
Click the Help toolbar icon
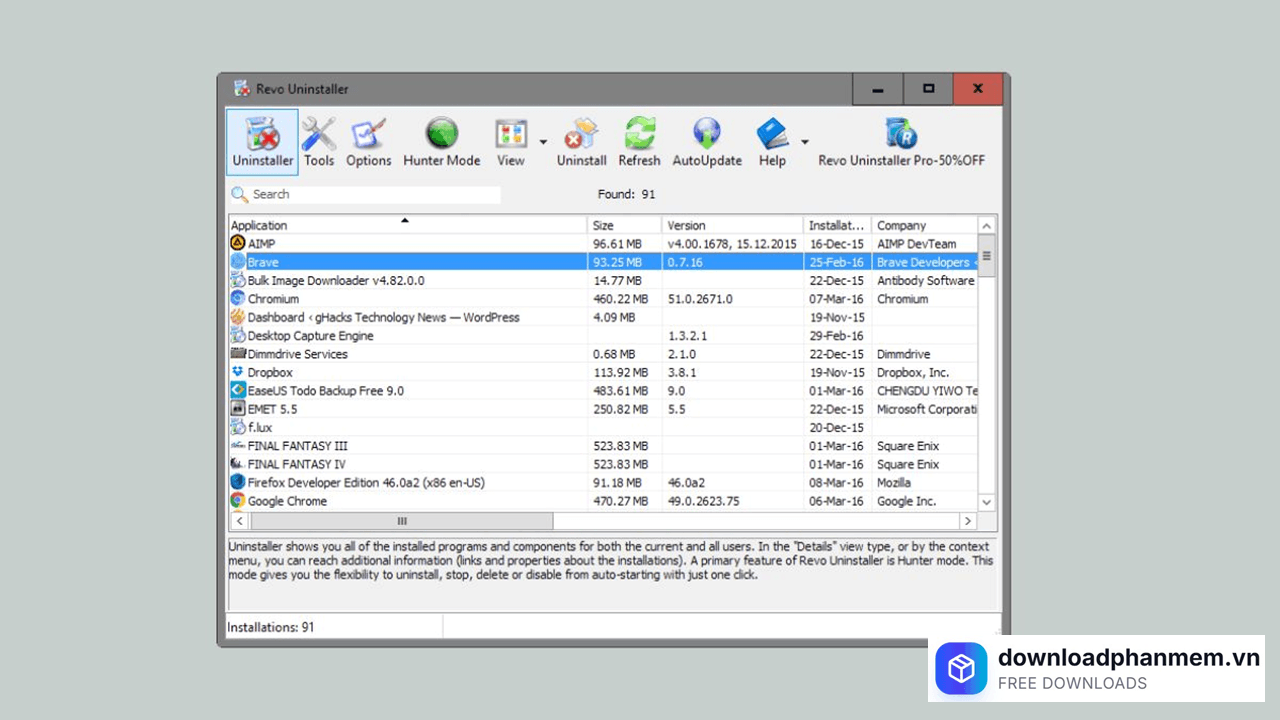tap(772, 142)
